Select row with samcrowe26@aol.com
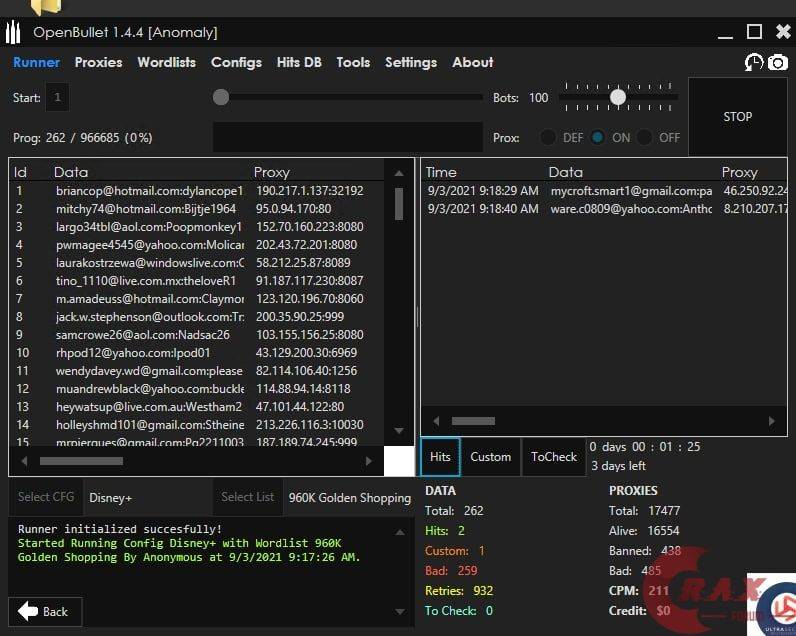The image size is (796, 636). (x=196, y=334)
